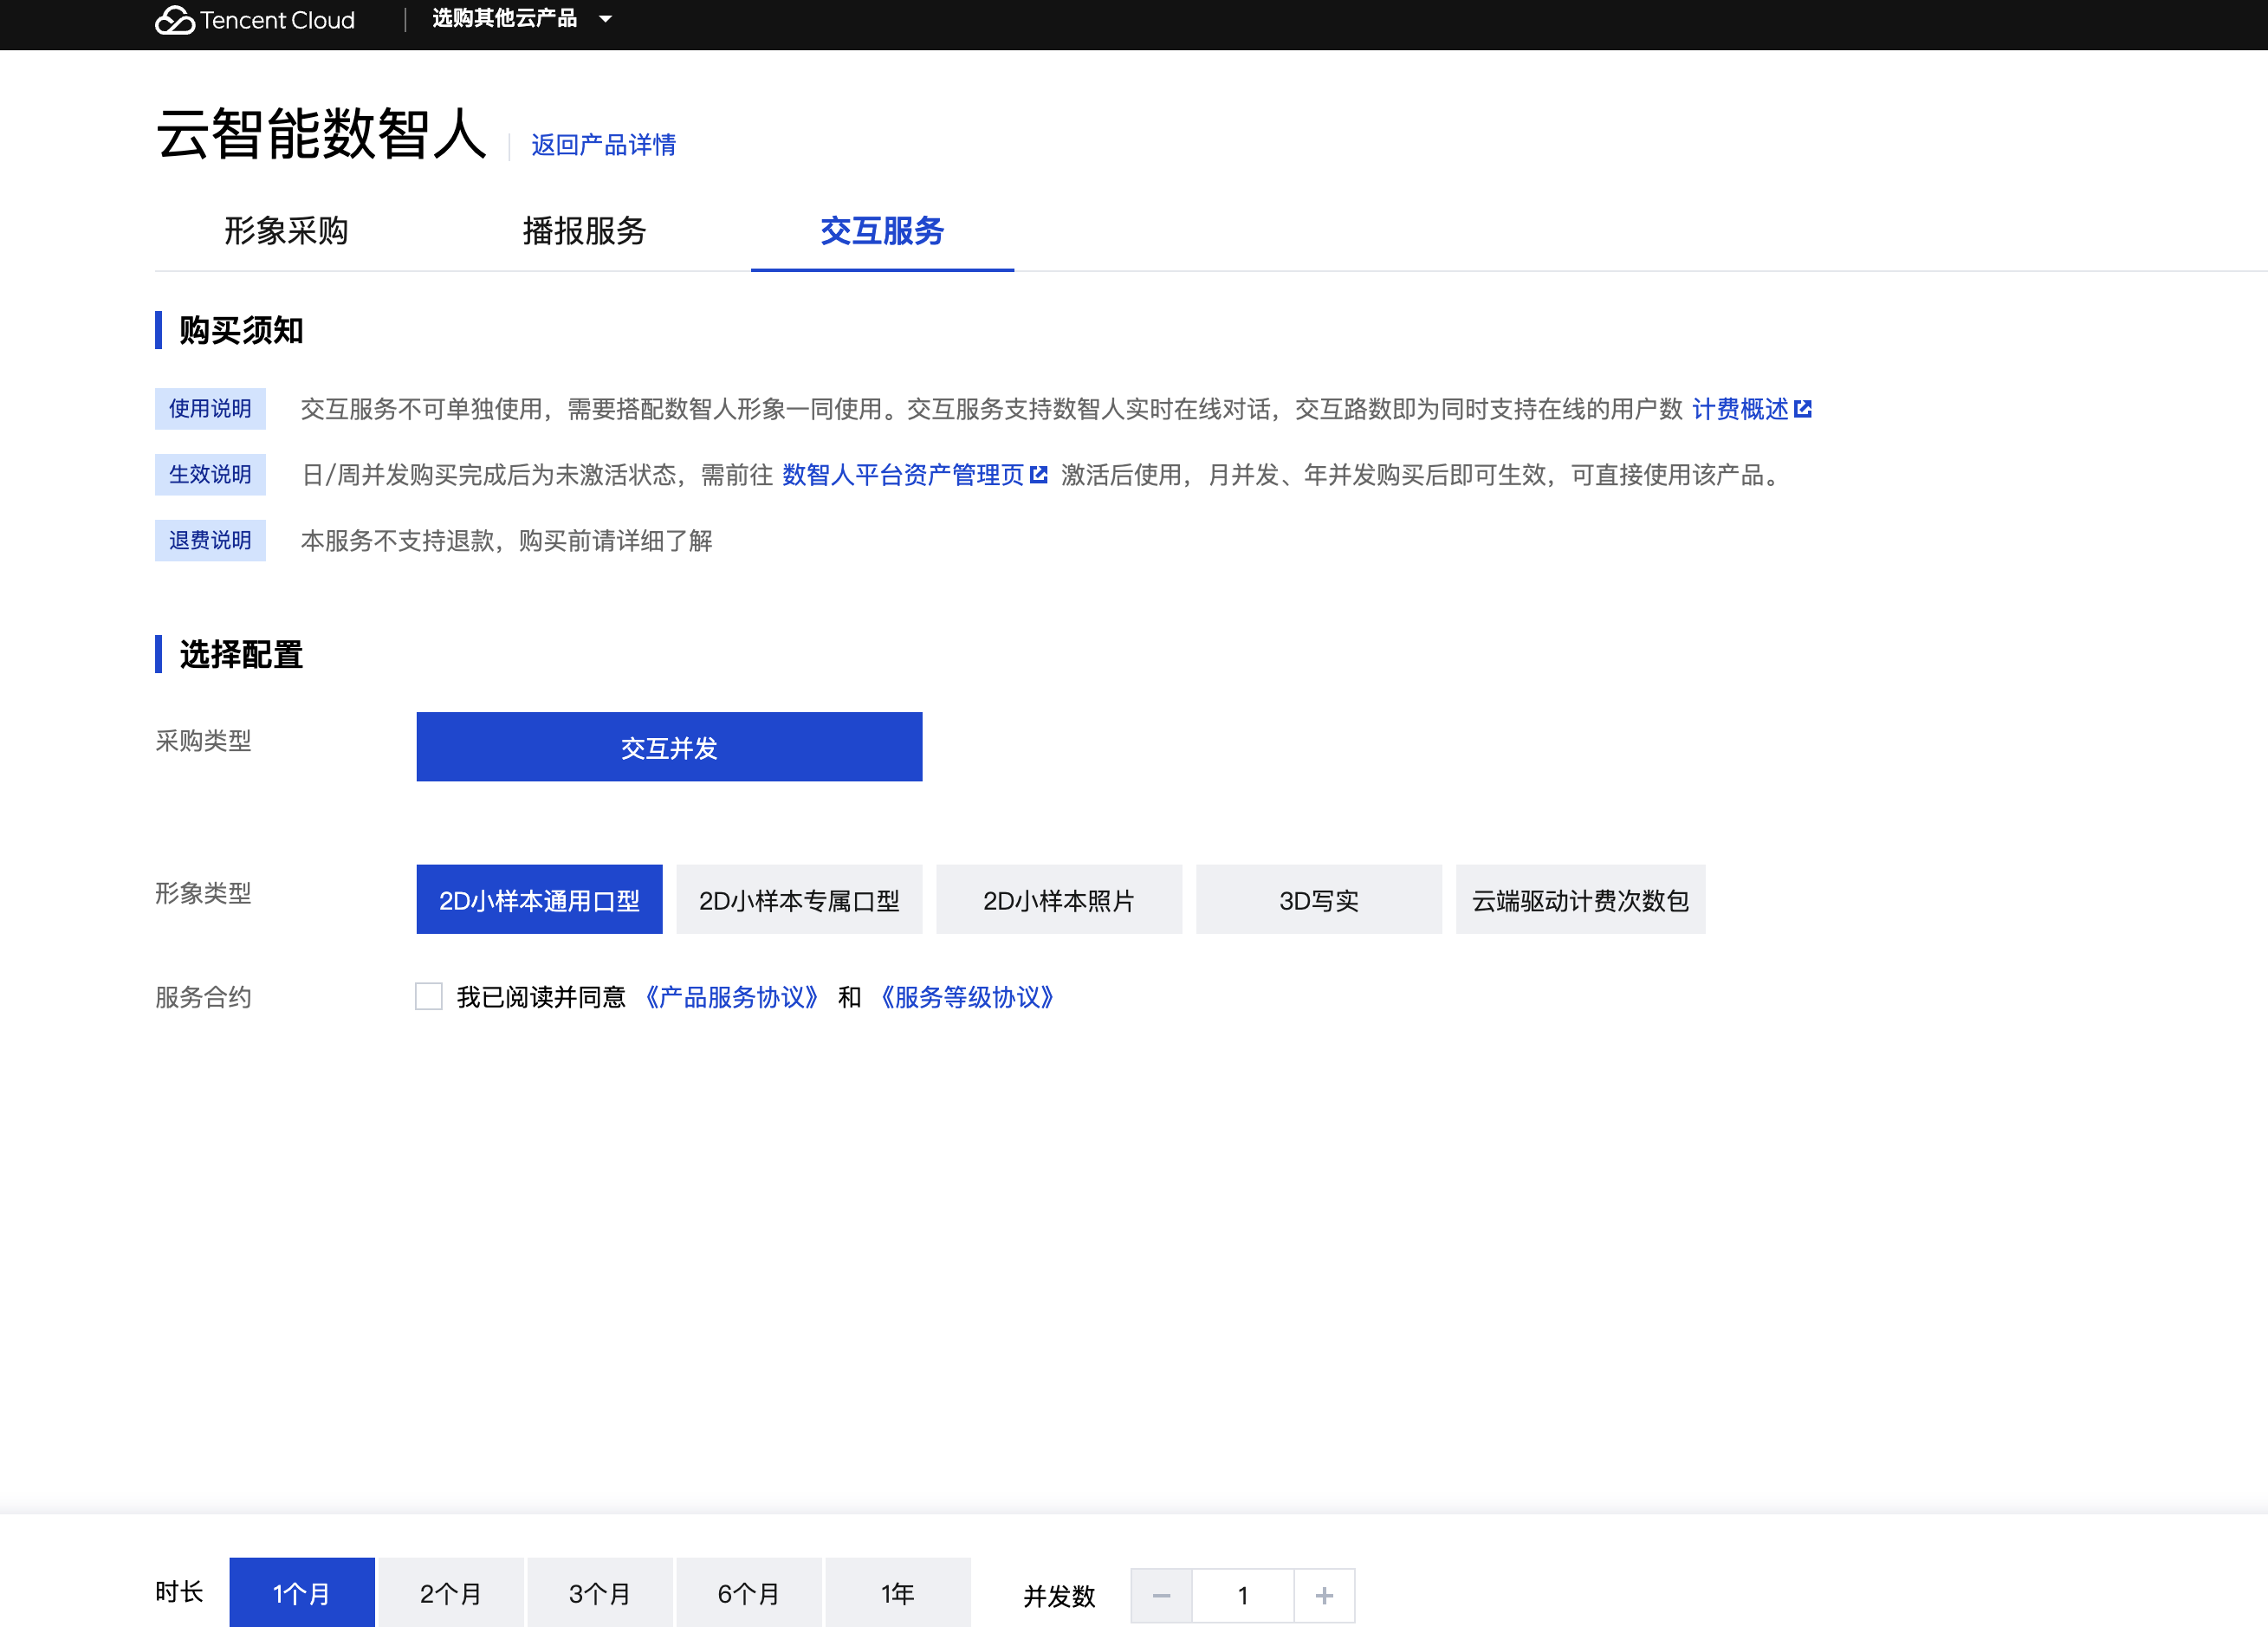Screen dimensions: 2268x1646
Task: Open the 选购其他云产品 dropdown arrow
Action: tap(605, 19)
